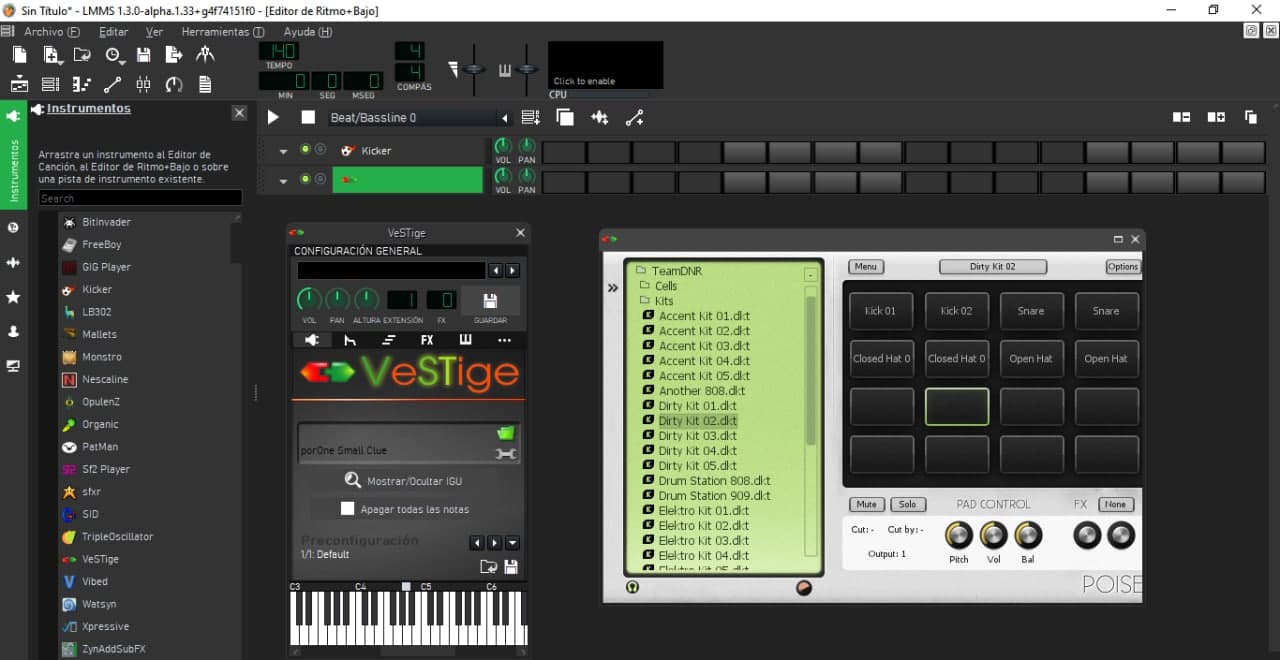The image size is (1280, 660).
Task: Expand the Poise sidebar double chevron
Action: tap(613, 288)
